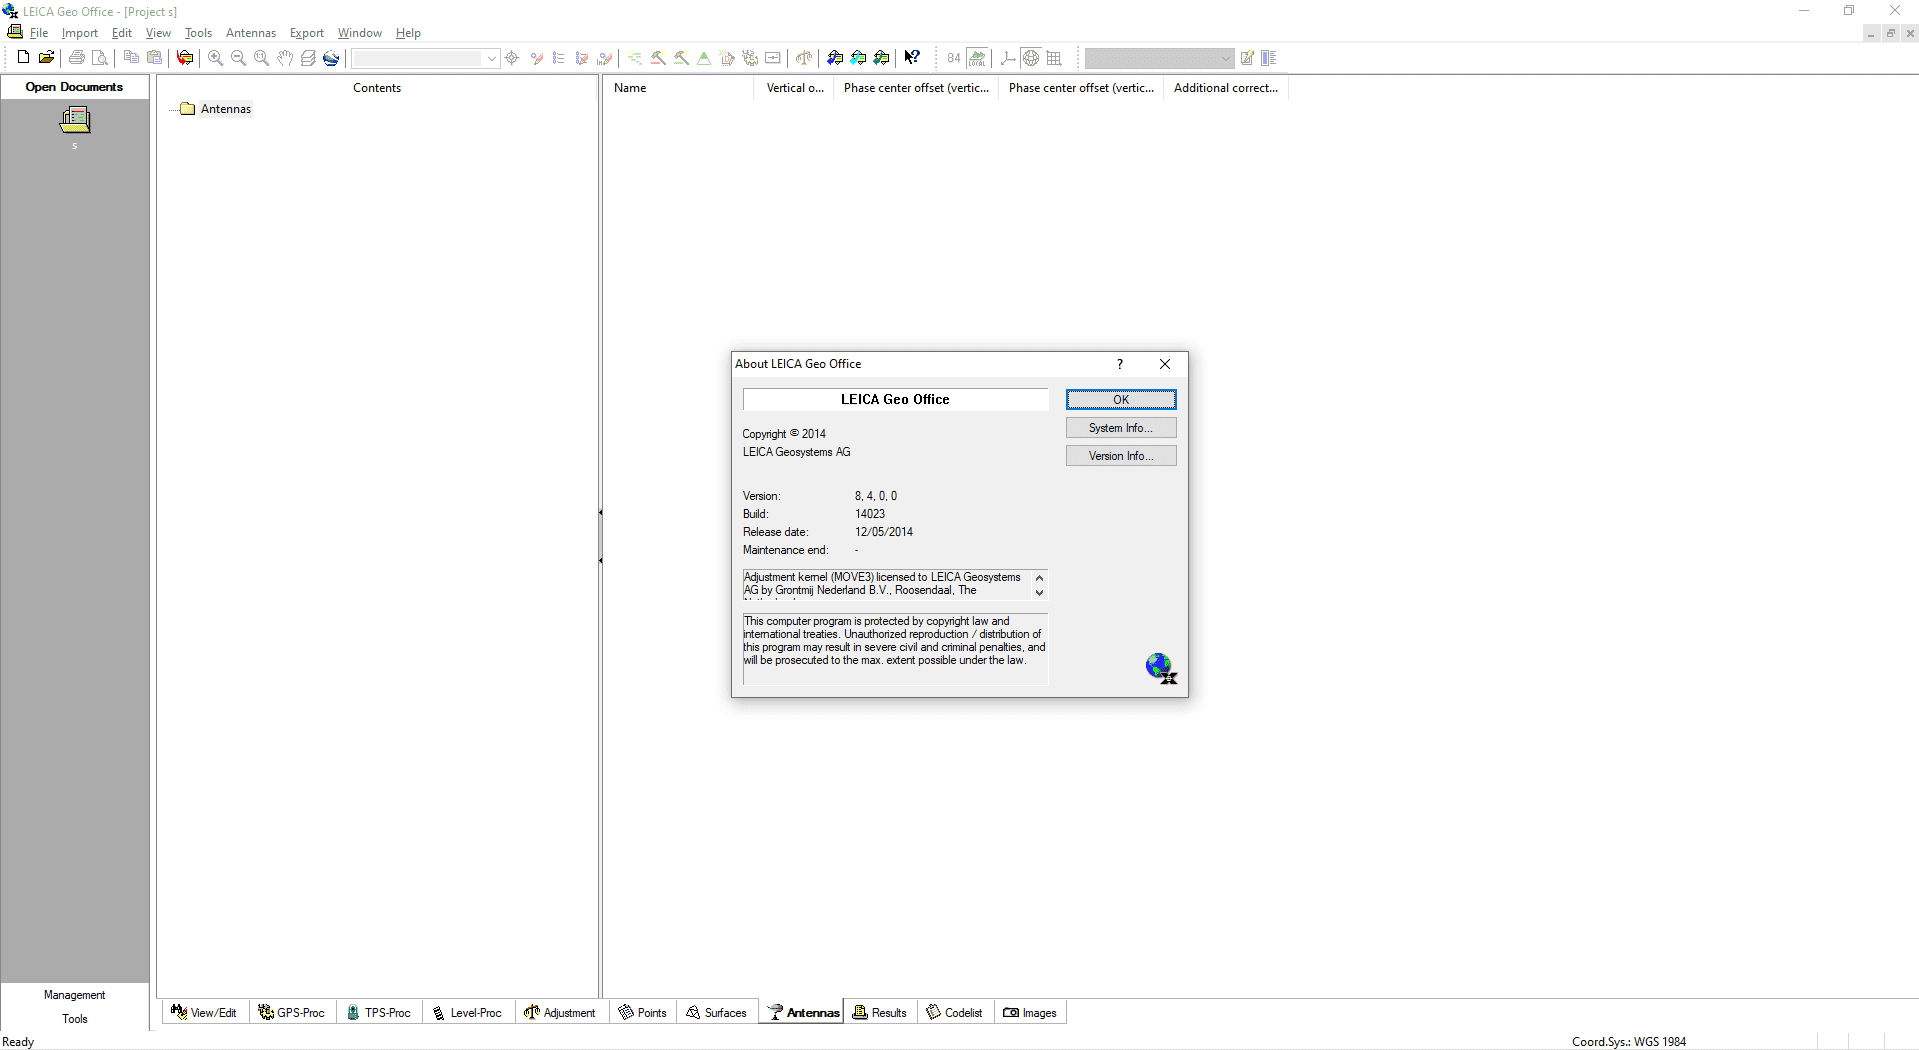This screenshot has width=1919, height=1050.
Task: Click the crosshair target toolbar icon
Action: (512, 58)
